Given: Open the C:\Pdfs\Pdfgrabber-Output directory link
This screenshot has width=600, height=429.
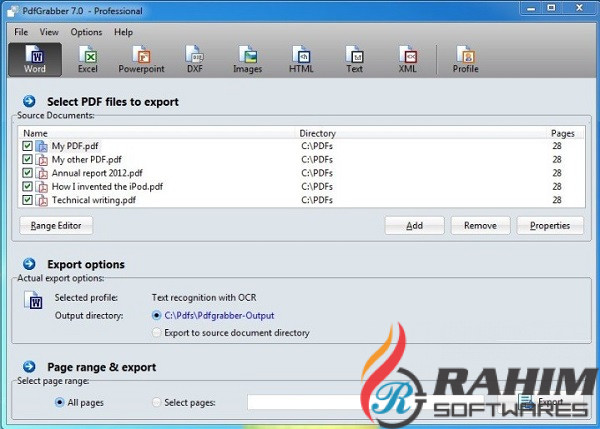Looking at the screenshot, I should coord(219,316).
